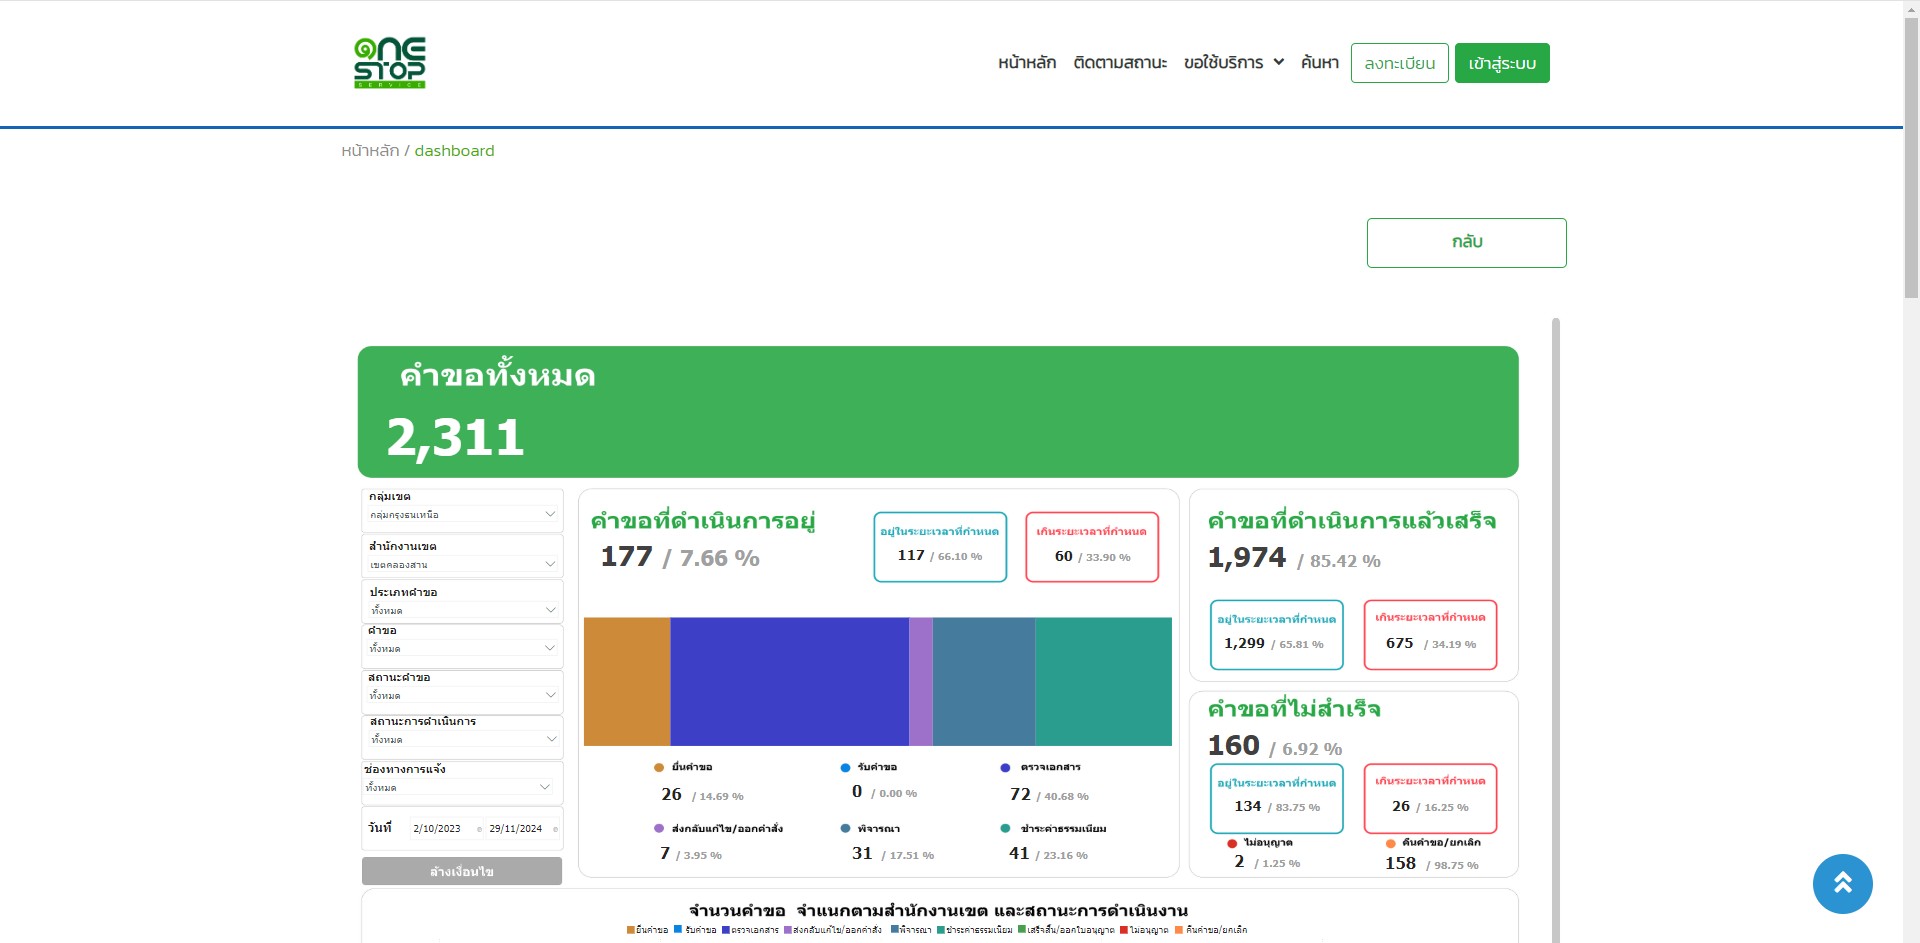Open the คำขอ filter dropdown

click(x=462, y=648)
